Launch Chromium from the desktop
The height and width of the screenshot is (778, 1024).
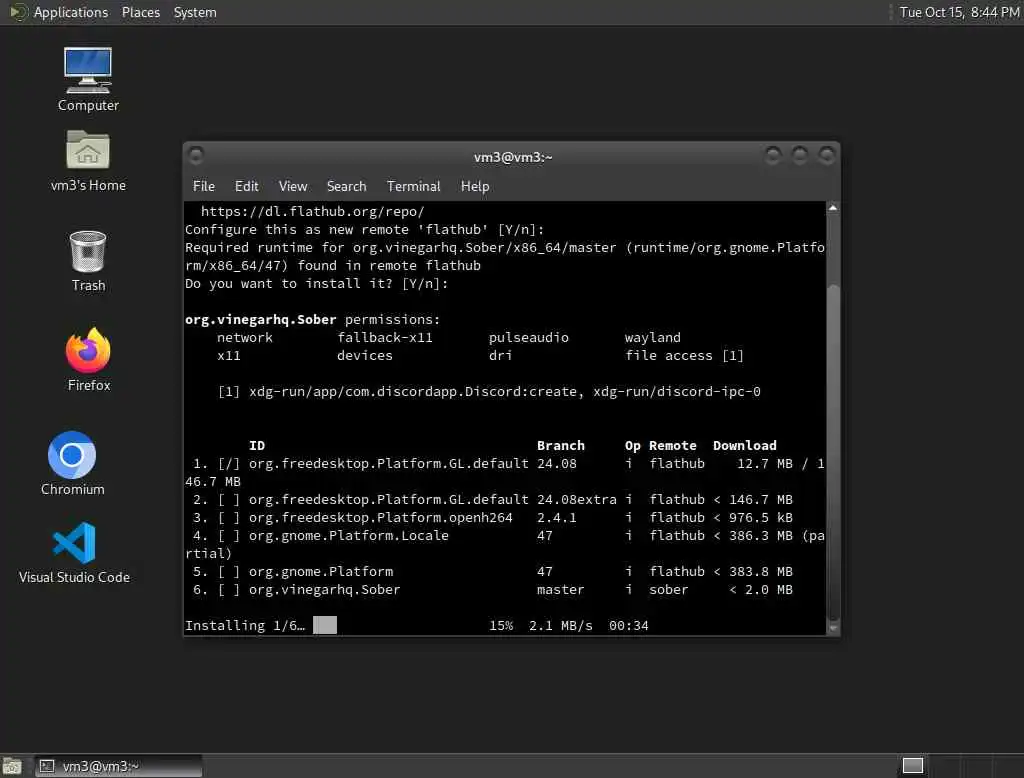[72, 463]
